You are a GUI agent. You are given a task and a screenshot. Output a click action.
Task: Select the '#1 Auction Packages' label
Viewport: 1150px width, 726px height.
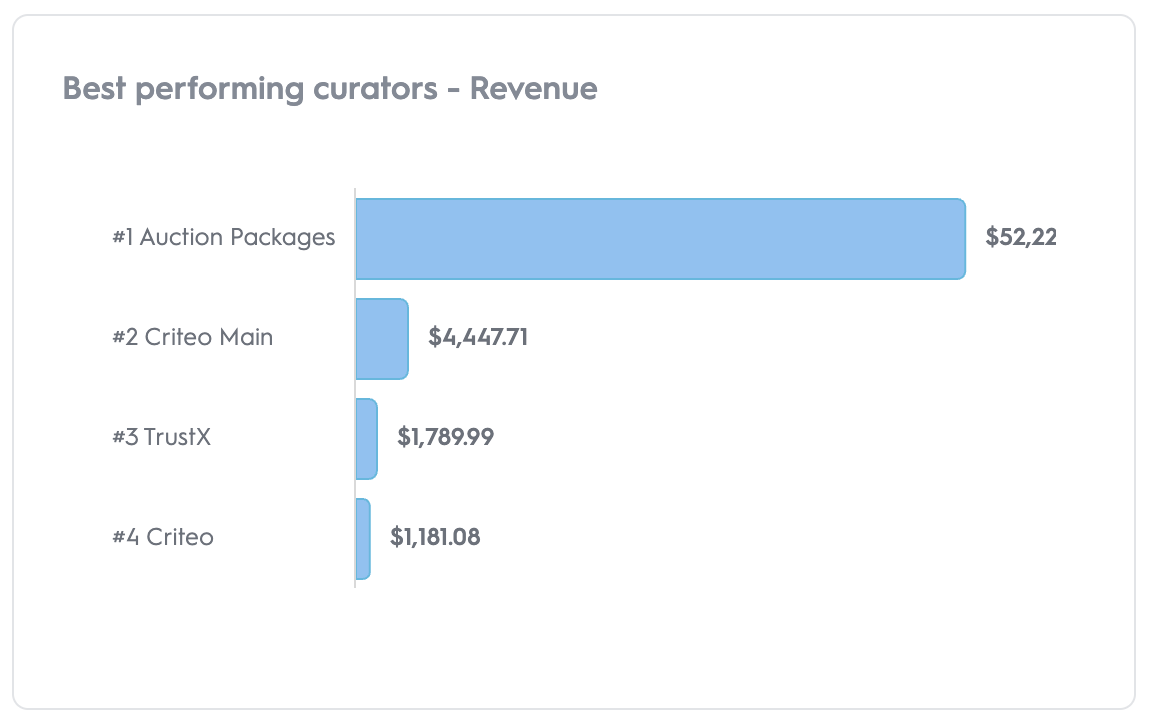[x=223, y=238]
